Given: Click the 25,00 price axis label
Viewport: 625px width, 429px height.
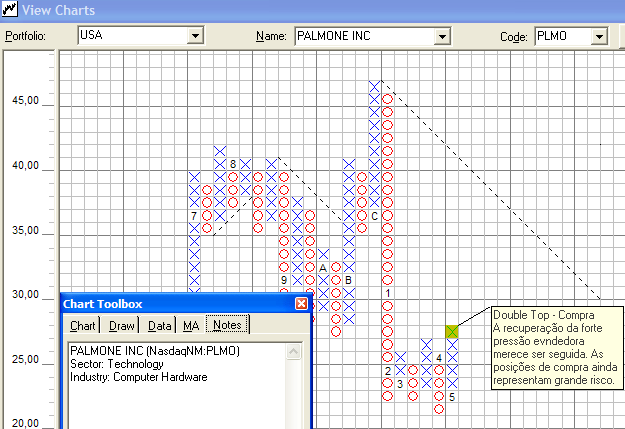Looking at the screenshot, I should coord(26,360).
